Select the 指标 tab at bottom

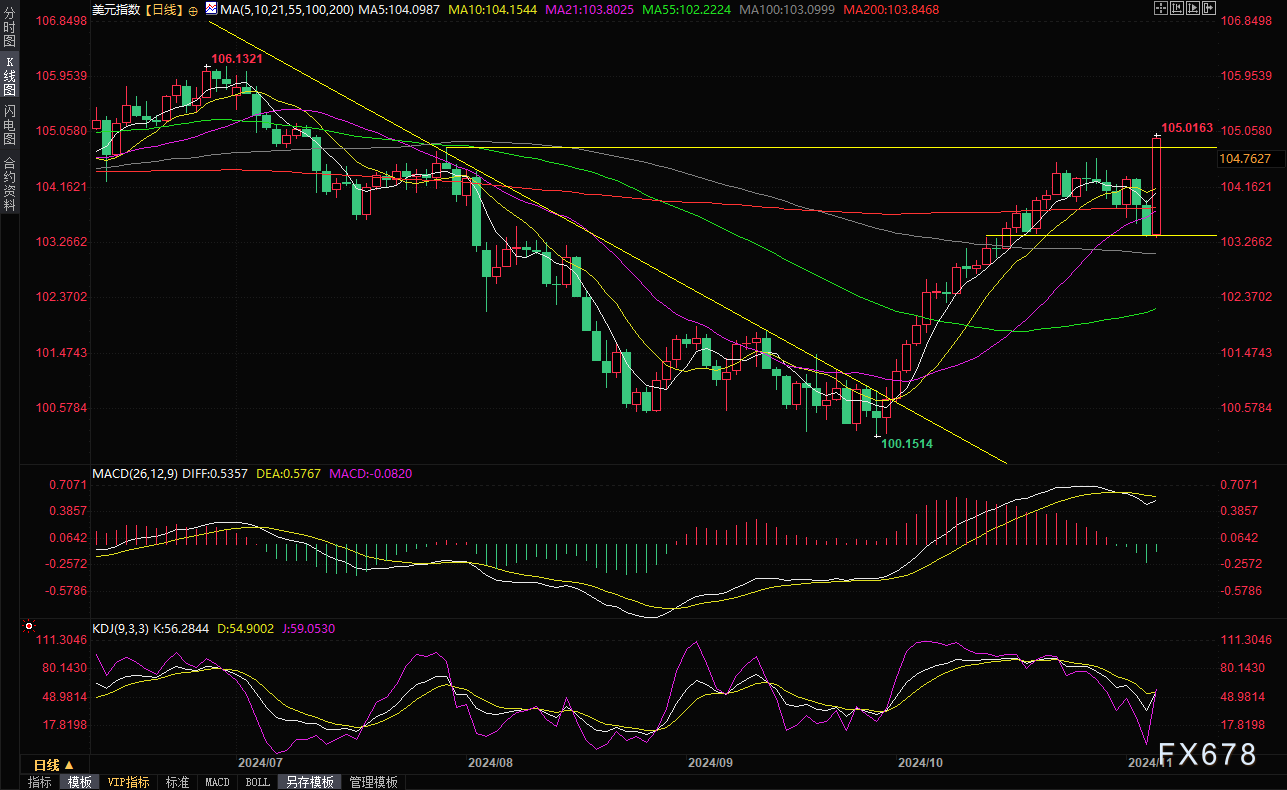(40, 782)
